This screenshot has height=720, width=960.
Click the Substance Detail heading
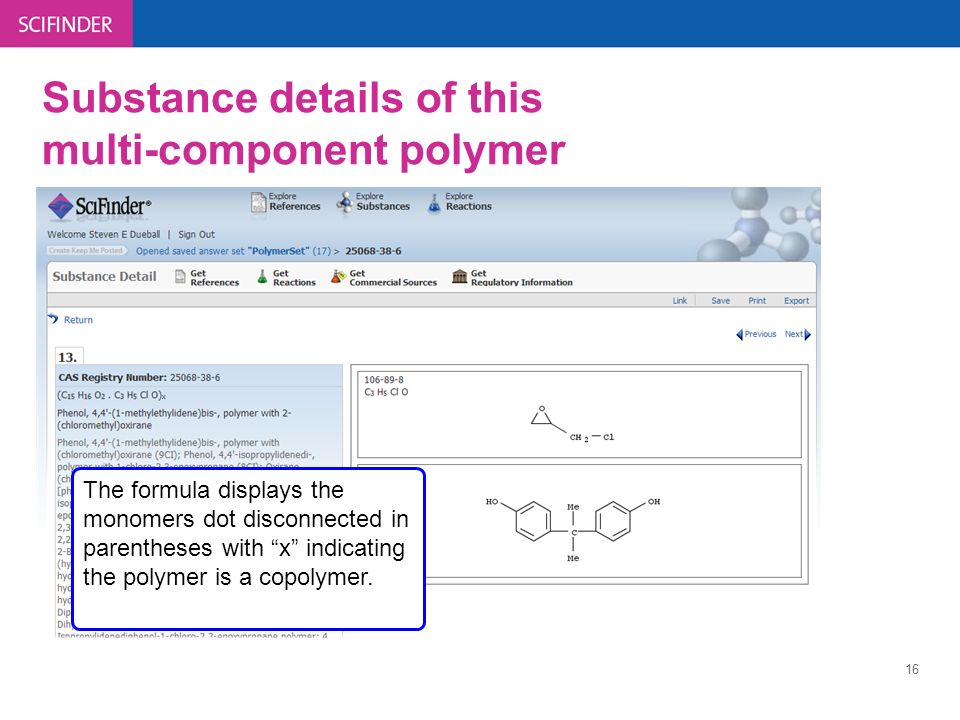coord(104,277)
